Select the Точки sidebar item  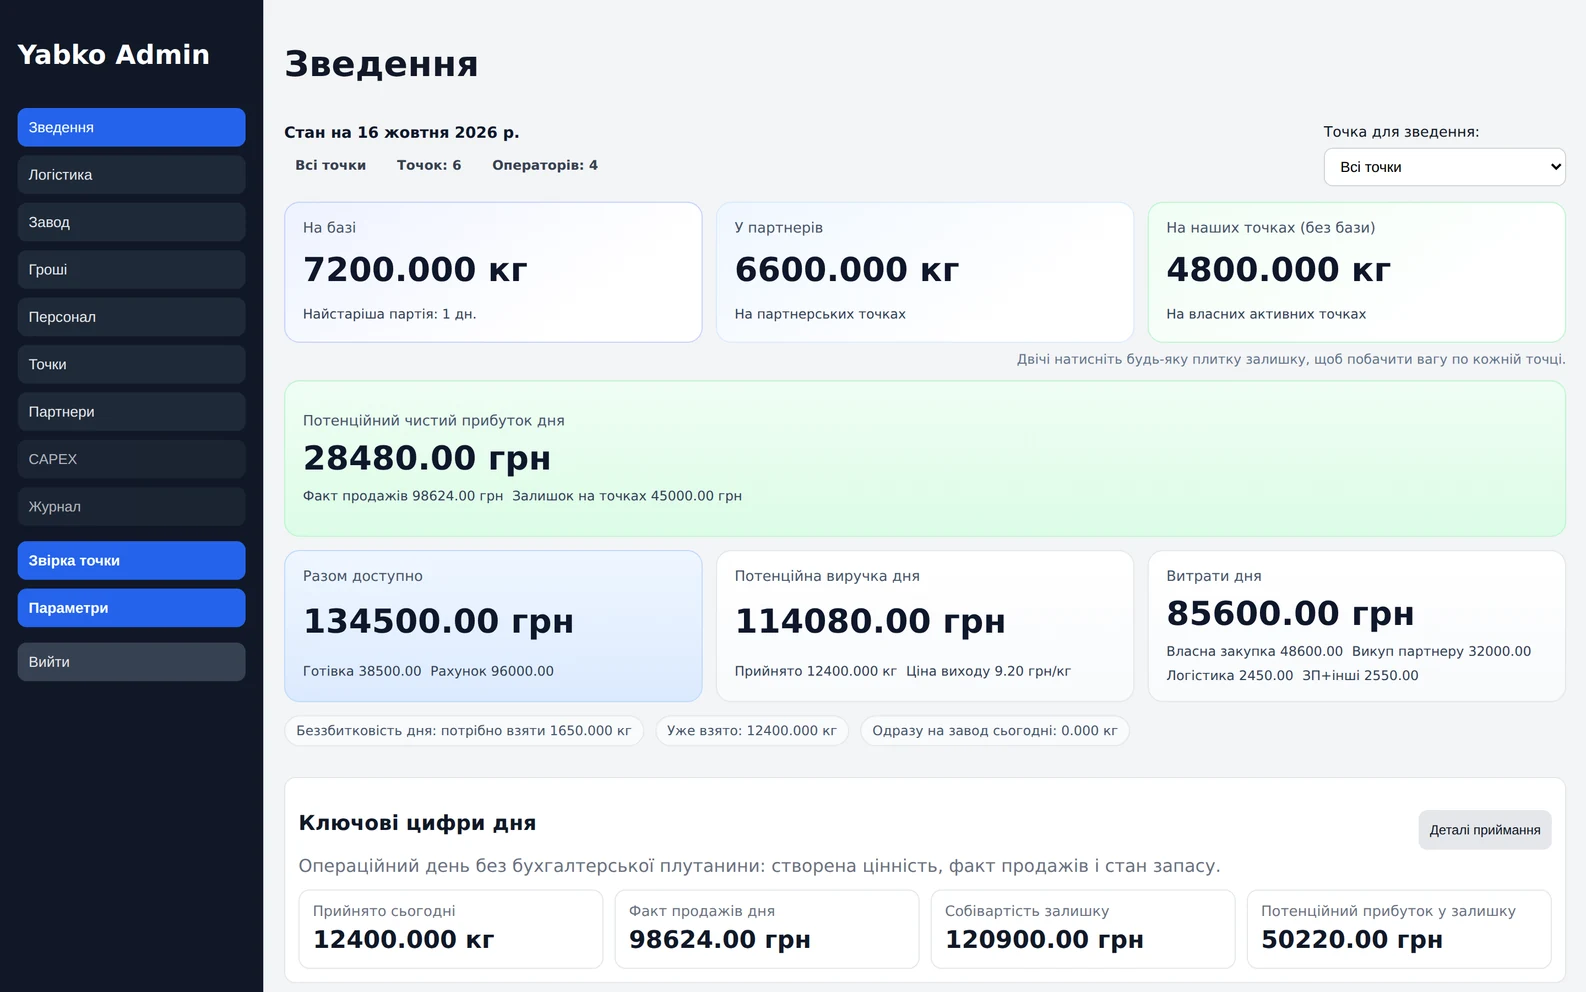(131, 364)
